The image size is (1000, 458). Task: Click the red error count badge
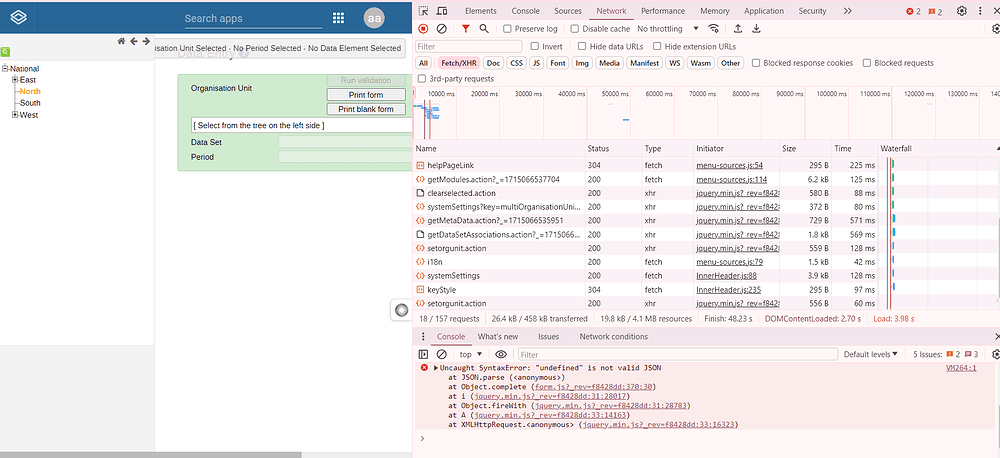[x=914, y=11]
